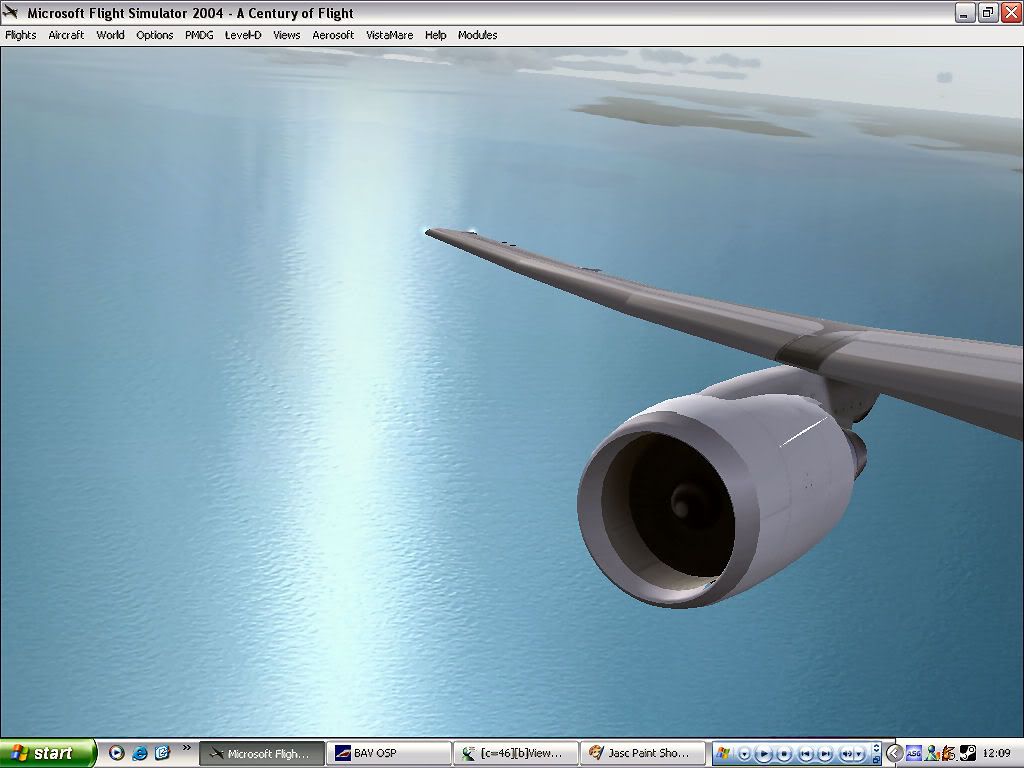This screenshot has width=1024, height=768.
Task: Open the Flights menu
Action: point(21,35)
